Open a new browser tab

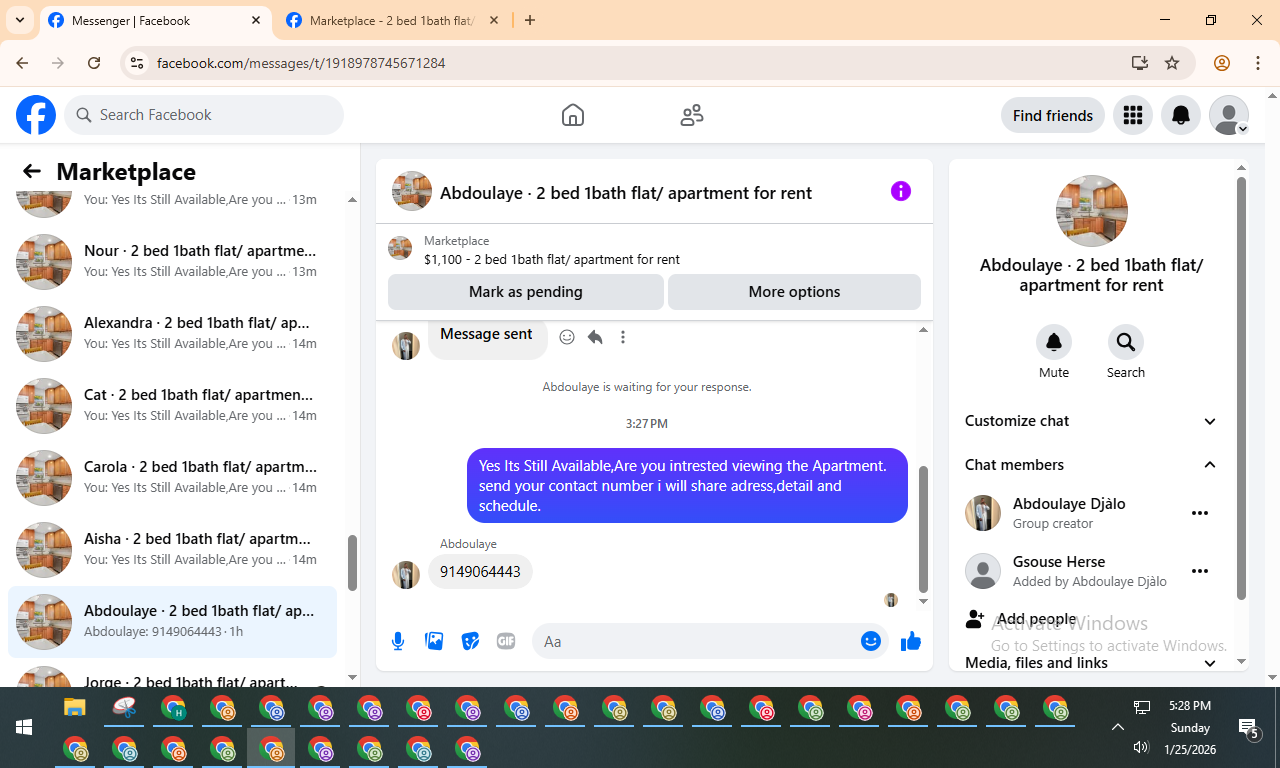point(530,20)
